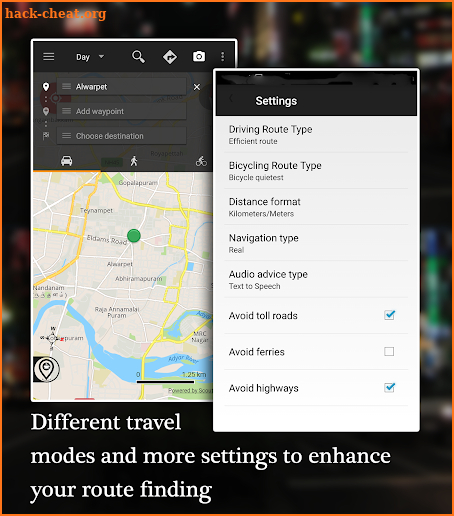Tap the location pin button on map
The height and width of the screenshot is (516, 454).
pyautogui.click(x=46, y=369)
